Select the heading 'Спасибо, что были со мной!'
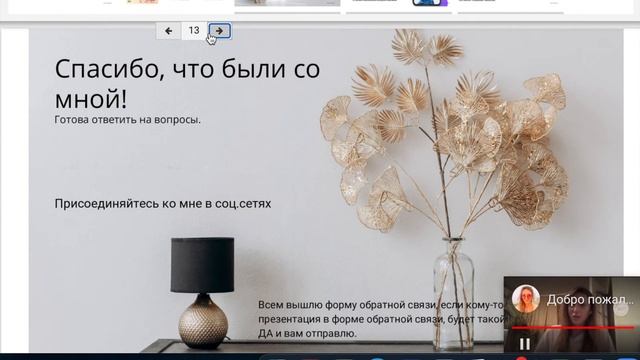The width and height of the screenshot is (640, 360). click(187, 84)
